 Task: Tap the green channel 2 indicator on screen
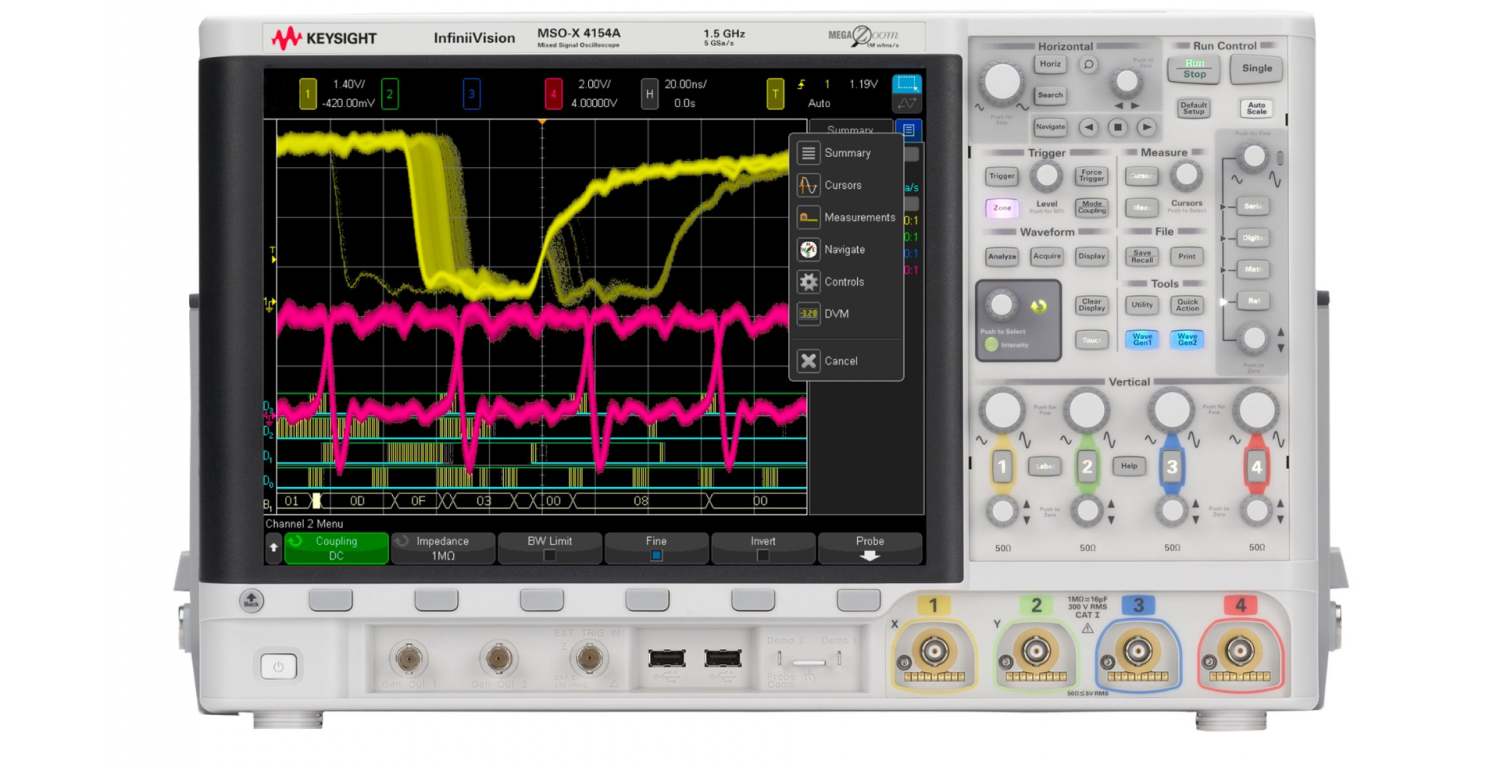coord(390,94)
